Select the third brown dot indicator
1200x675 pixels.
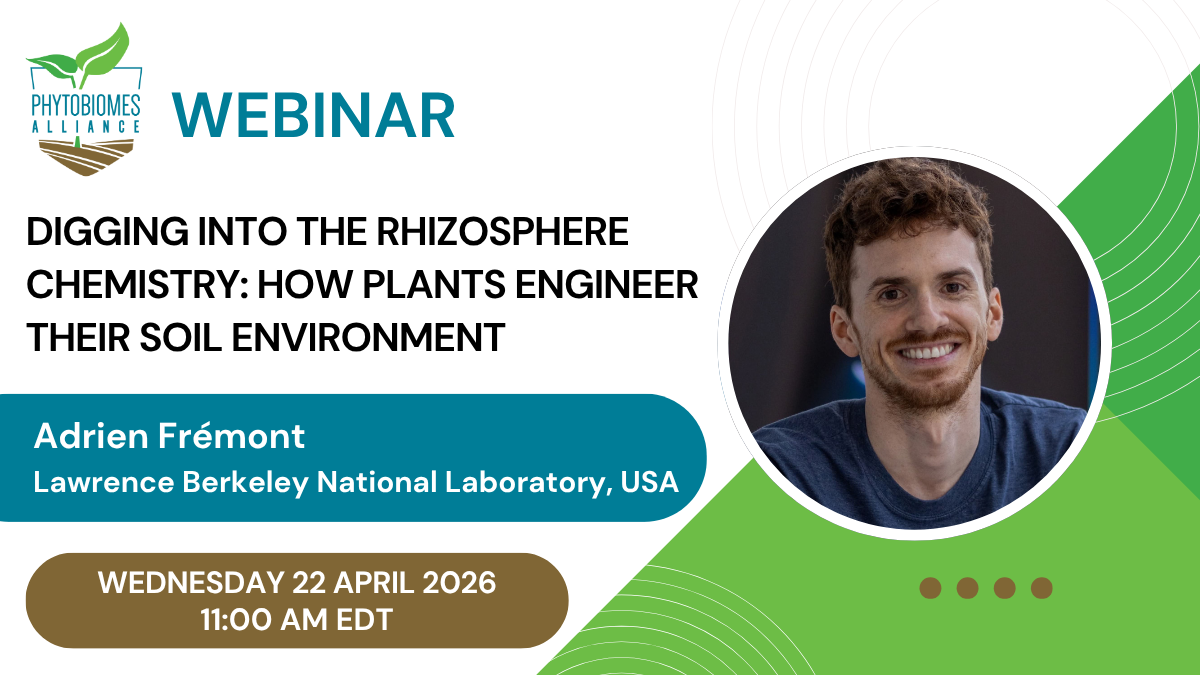click(x=1004, y=588)
